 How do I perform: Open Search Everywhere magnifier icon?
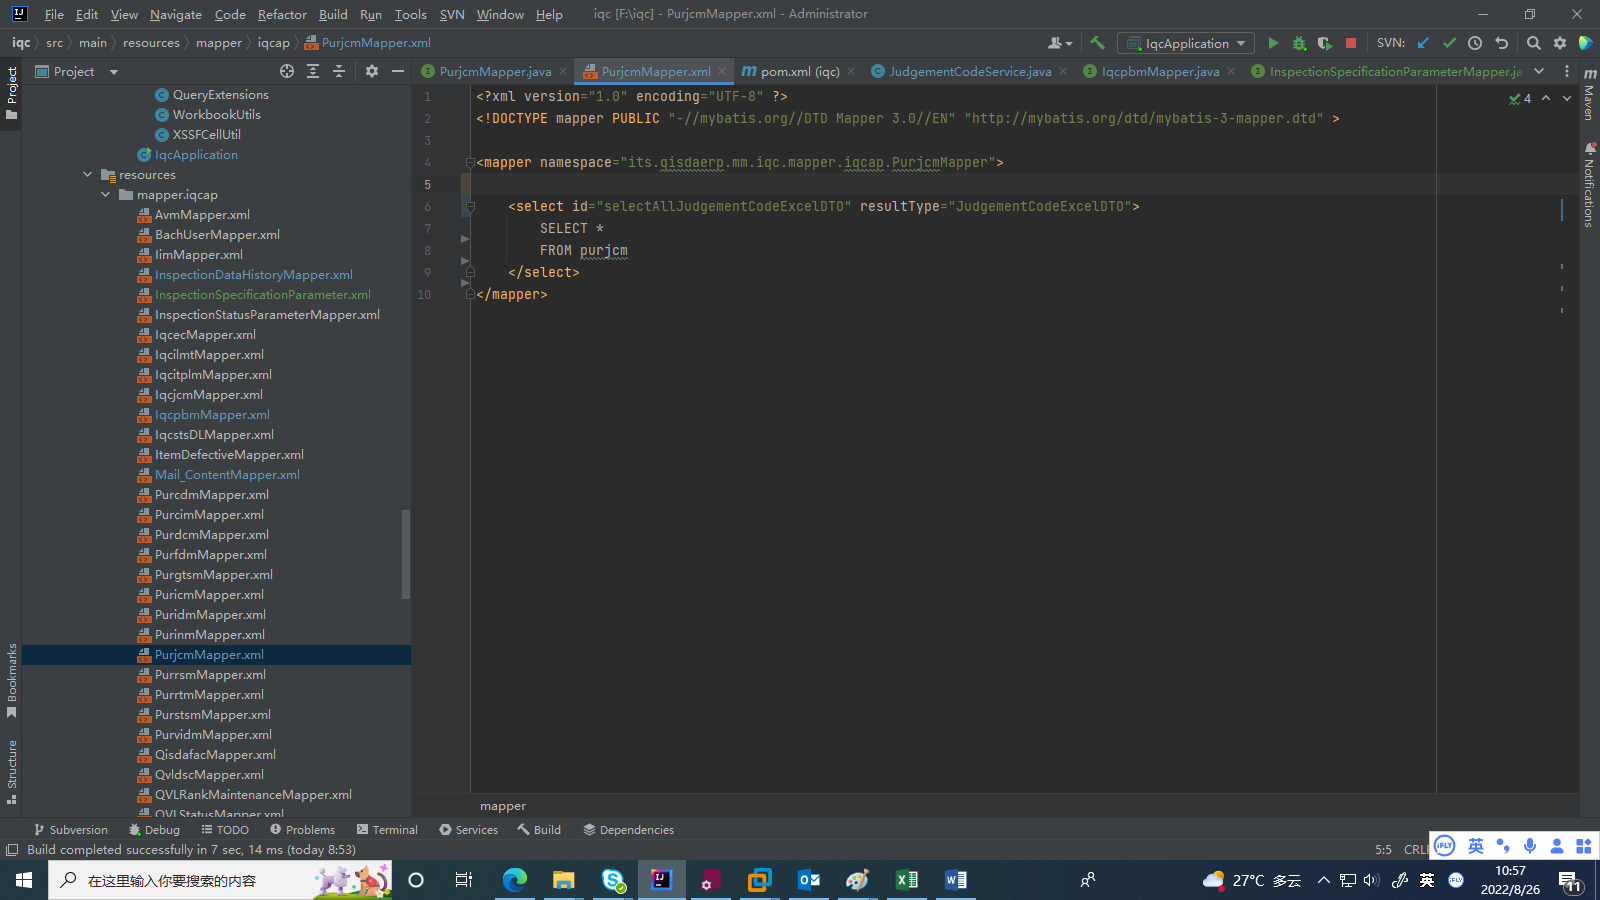[1534, 43]
